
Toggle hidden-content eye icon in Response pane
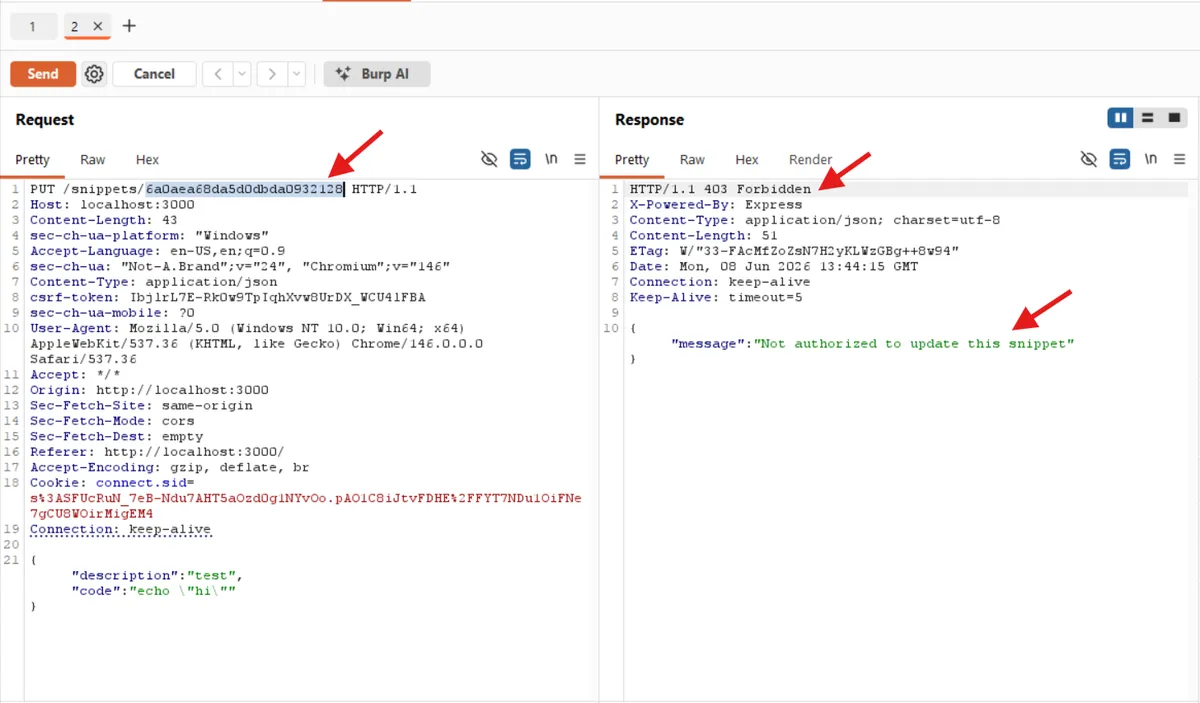coord(1089,159)
